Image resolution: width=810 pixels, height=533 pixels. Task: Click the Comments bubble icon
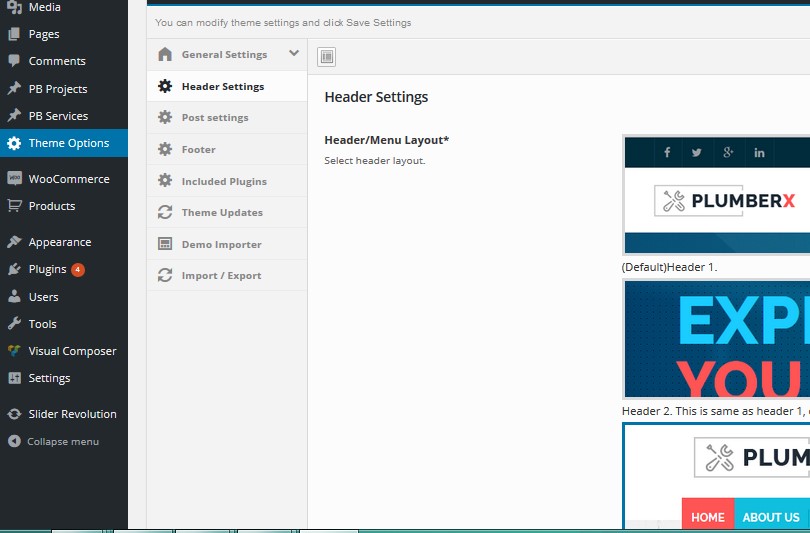point(14,61)
